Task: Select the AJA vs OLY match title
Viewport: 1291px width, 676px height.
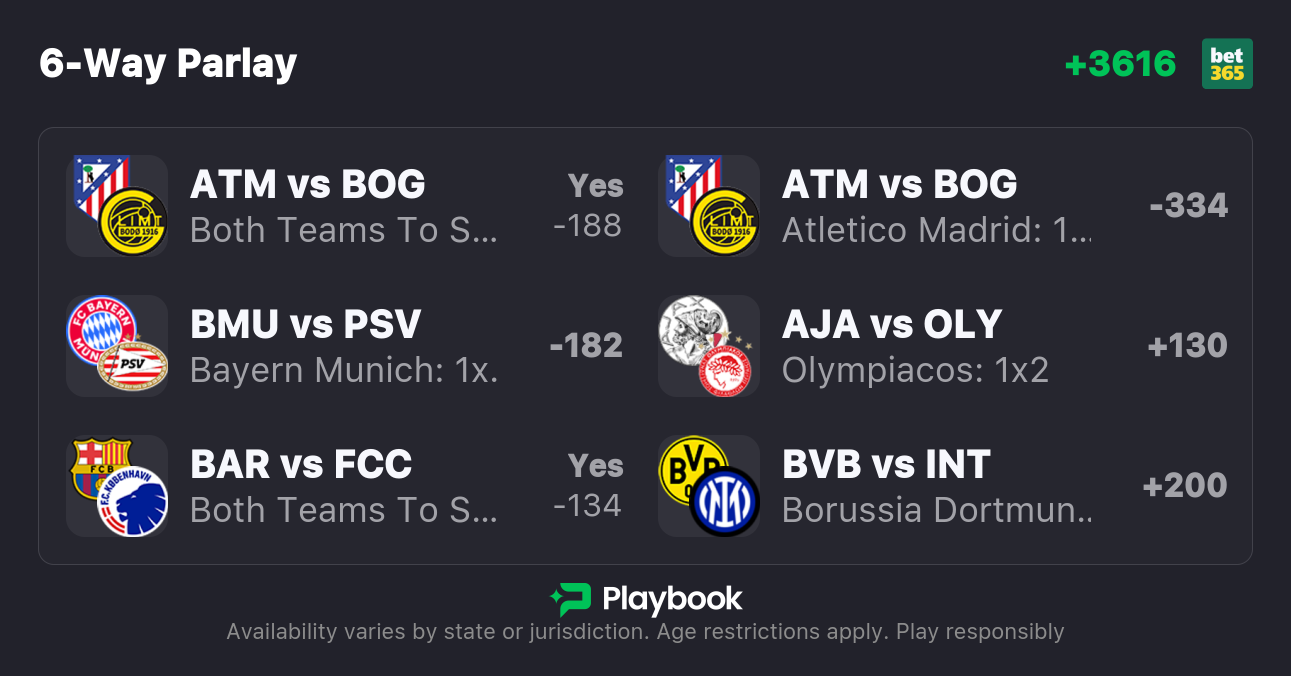Action: tap(892, 325)
